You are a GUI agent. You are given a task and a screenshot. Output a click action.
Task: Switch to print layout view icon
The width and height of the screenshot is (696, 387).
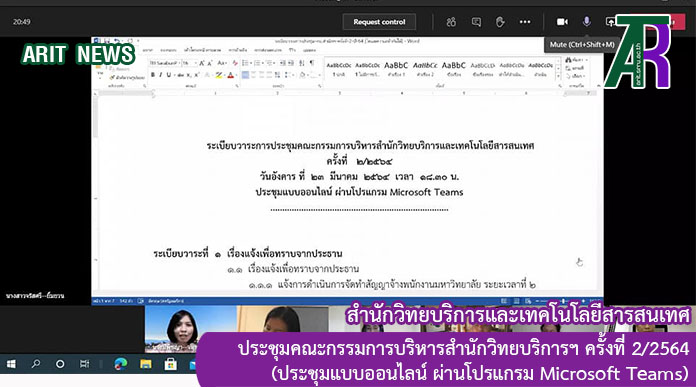click(516, 301)
